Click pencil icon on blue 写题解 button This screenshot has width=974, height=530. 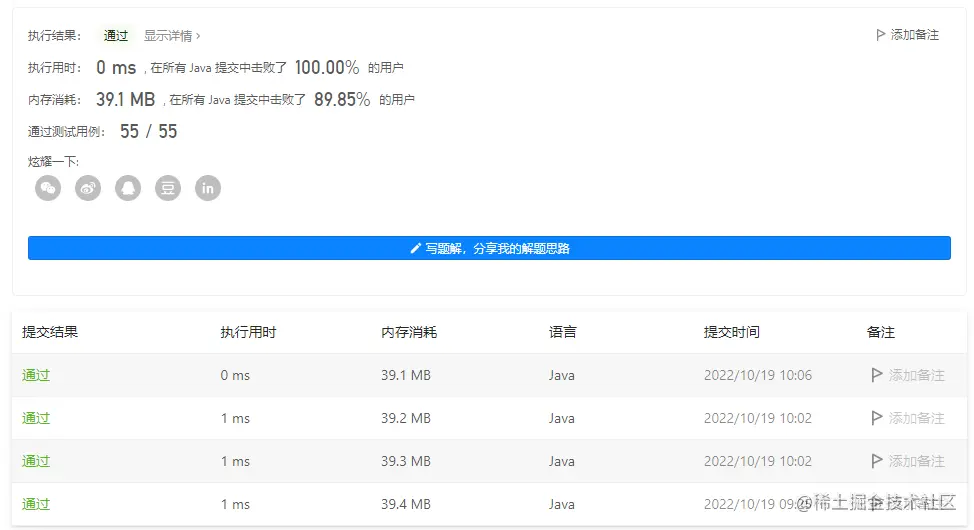(416, 249)
